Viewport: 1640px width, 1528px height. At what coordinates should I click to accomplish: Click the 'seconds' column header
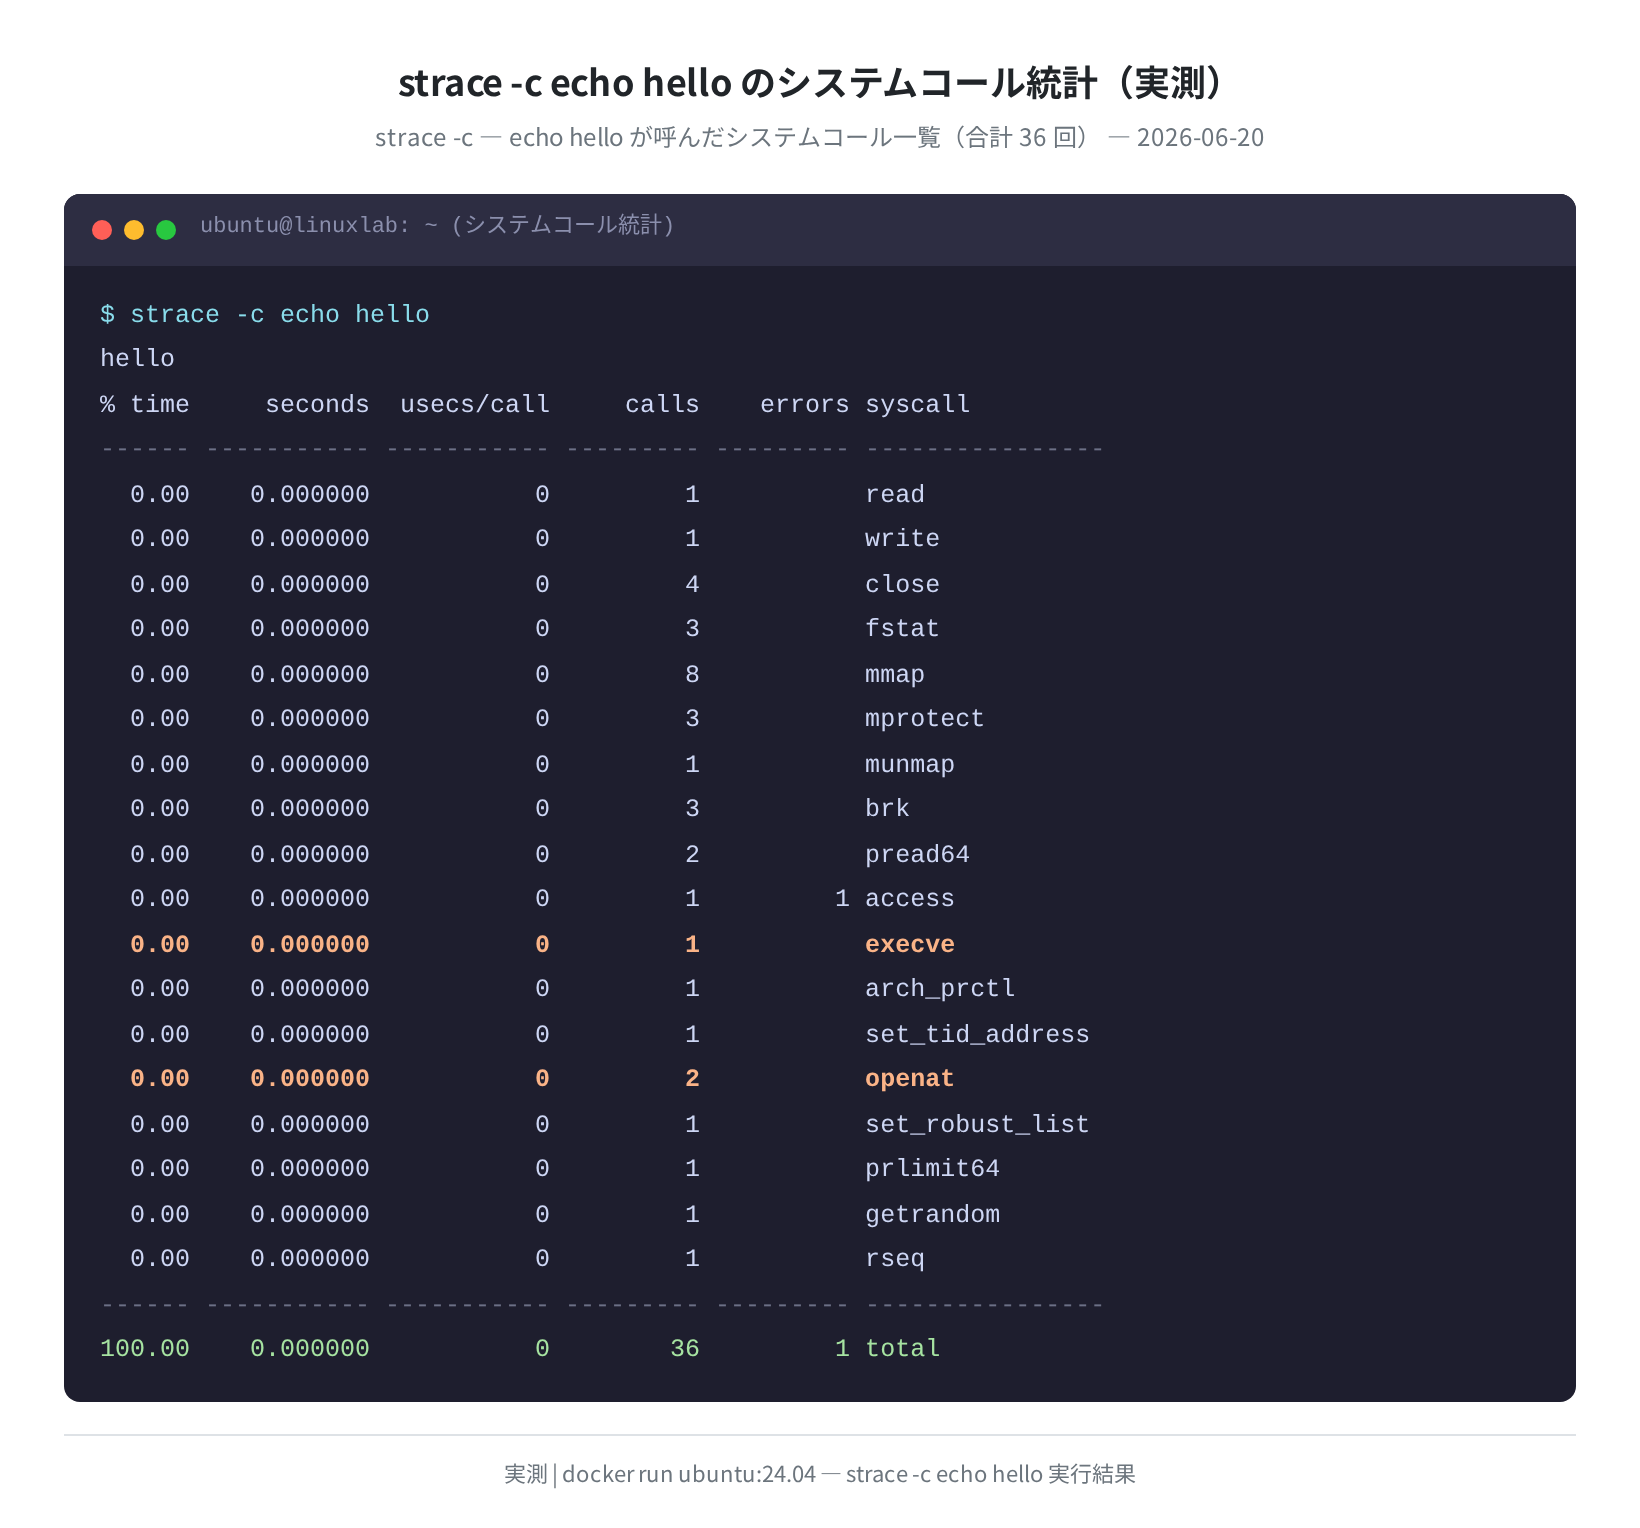pyautogui.click(x=317, y=404)
